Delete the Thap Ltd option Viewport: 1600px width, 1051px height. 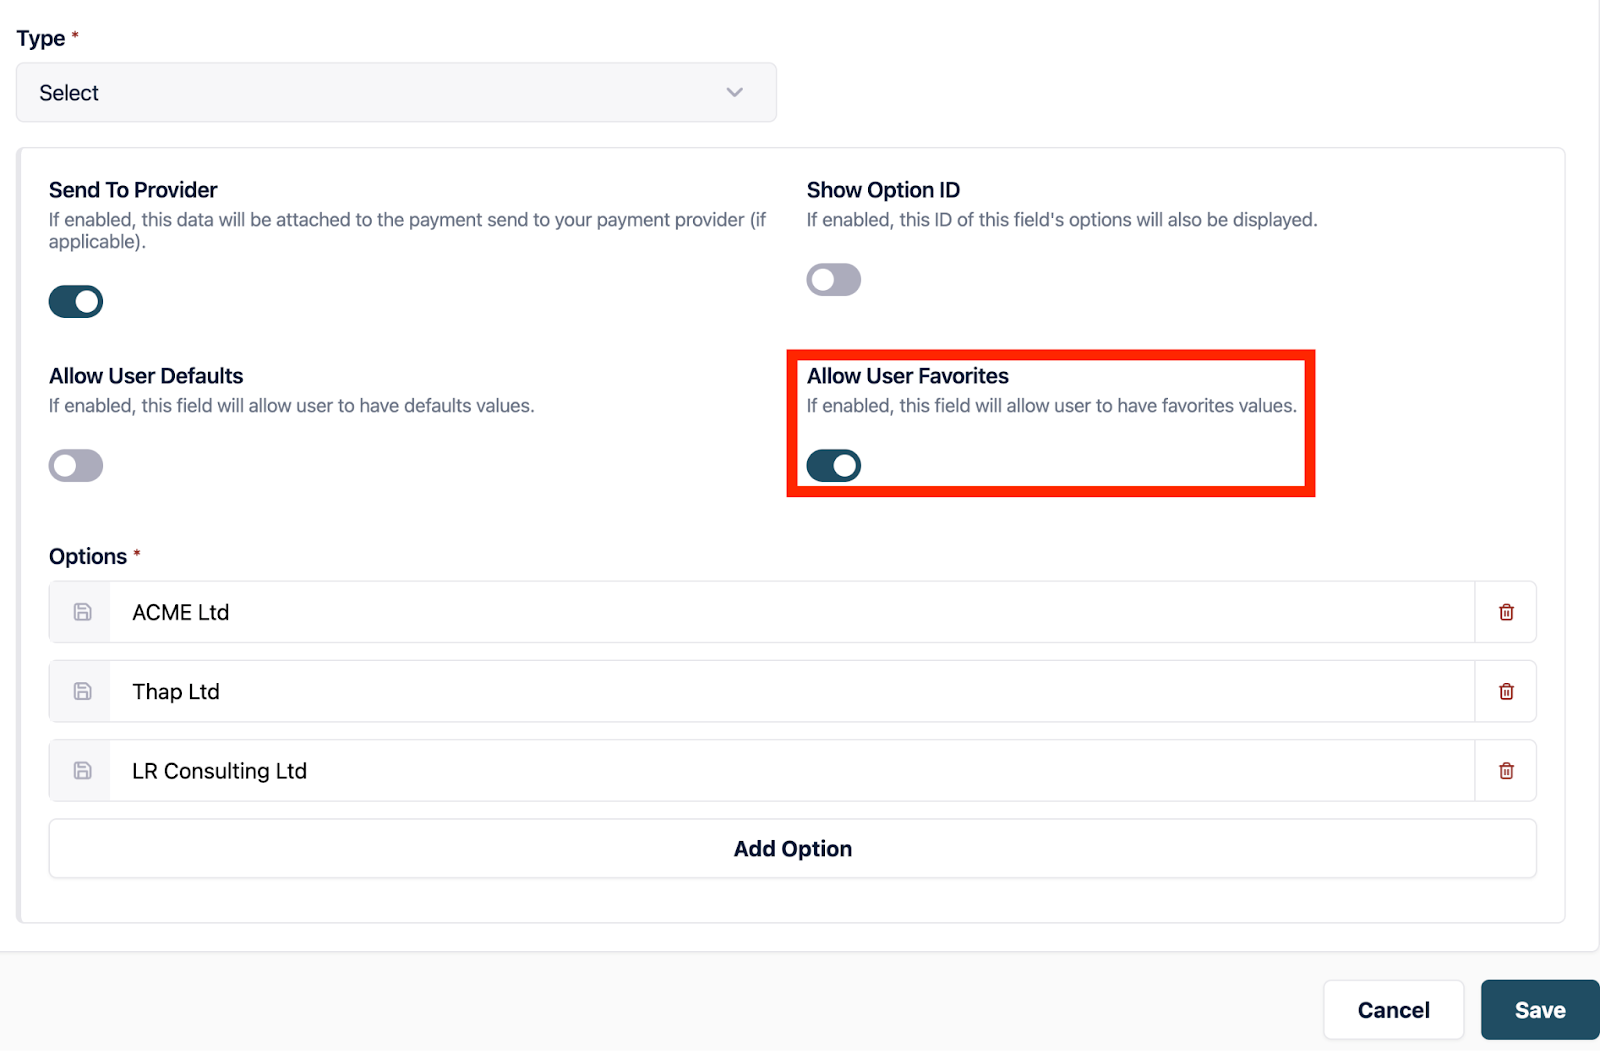coord(1506,691)
